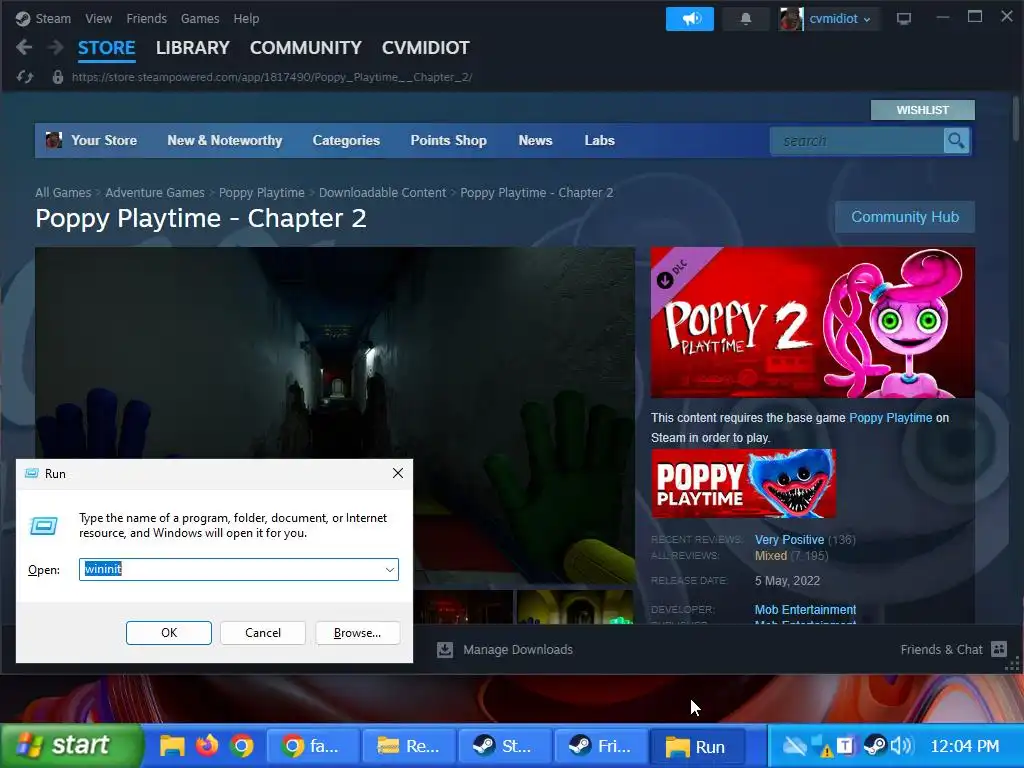
Task: Click the volume tray icon
Action: 902,746
